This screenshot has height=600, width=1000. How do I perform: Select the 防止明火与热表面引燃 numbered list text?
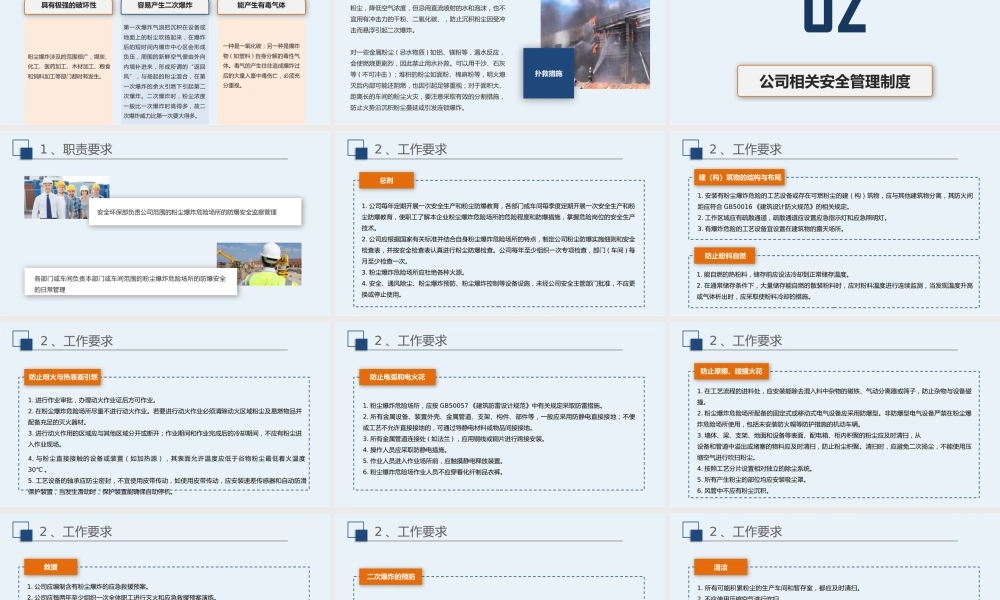tap(166, 446)
